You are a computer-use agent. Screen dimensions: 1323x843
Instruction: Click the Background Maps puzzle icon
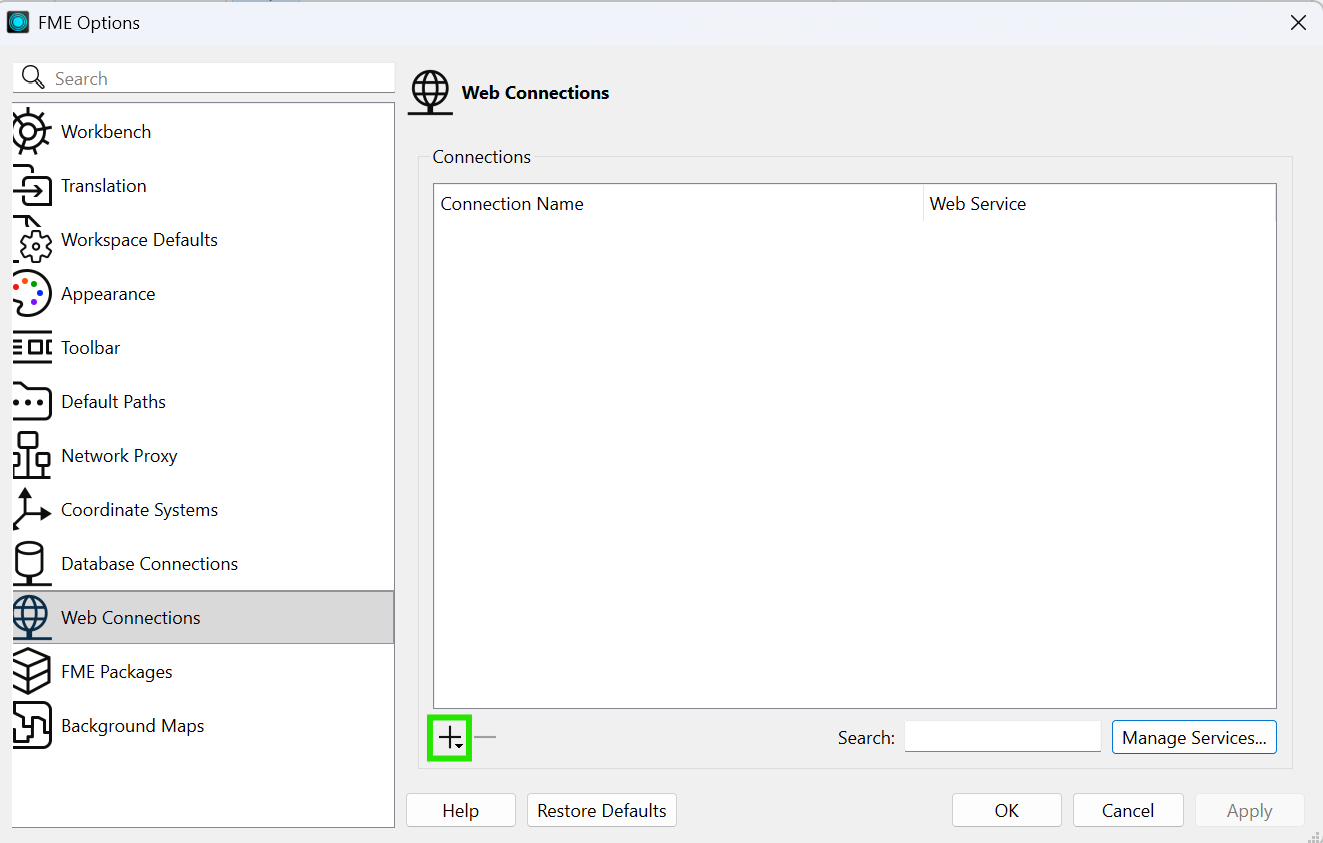pos(31,726)
